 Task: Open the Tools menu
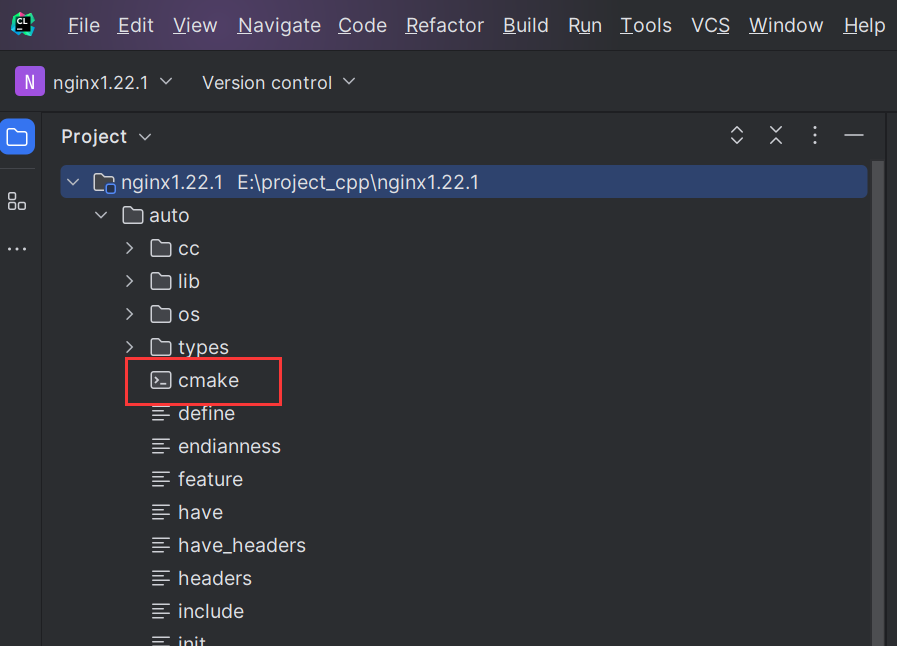click(x=646, y=25)
